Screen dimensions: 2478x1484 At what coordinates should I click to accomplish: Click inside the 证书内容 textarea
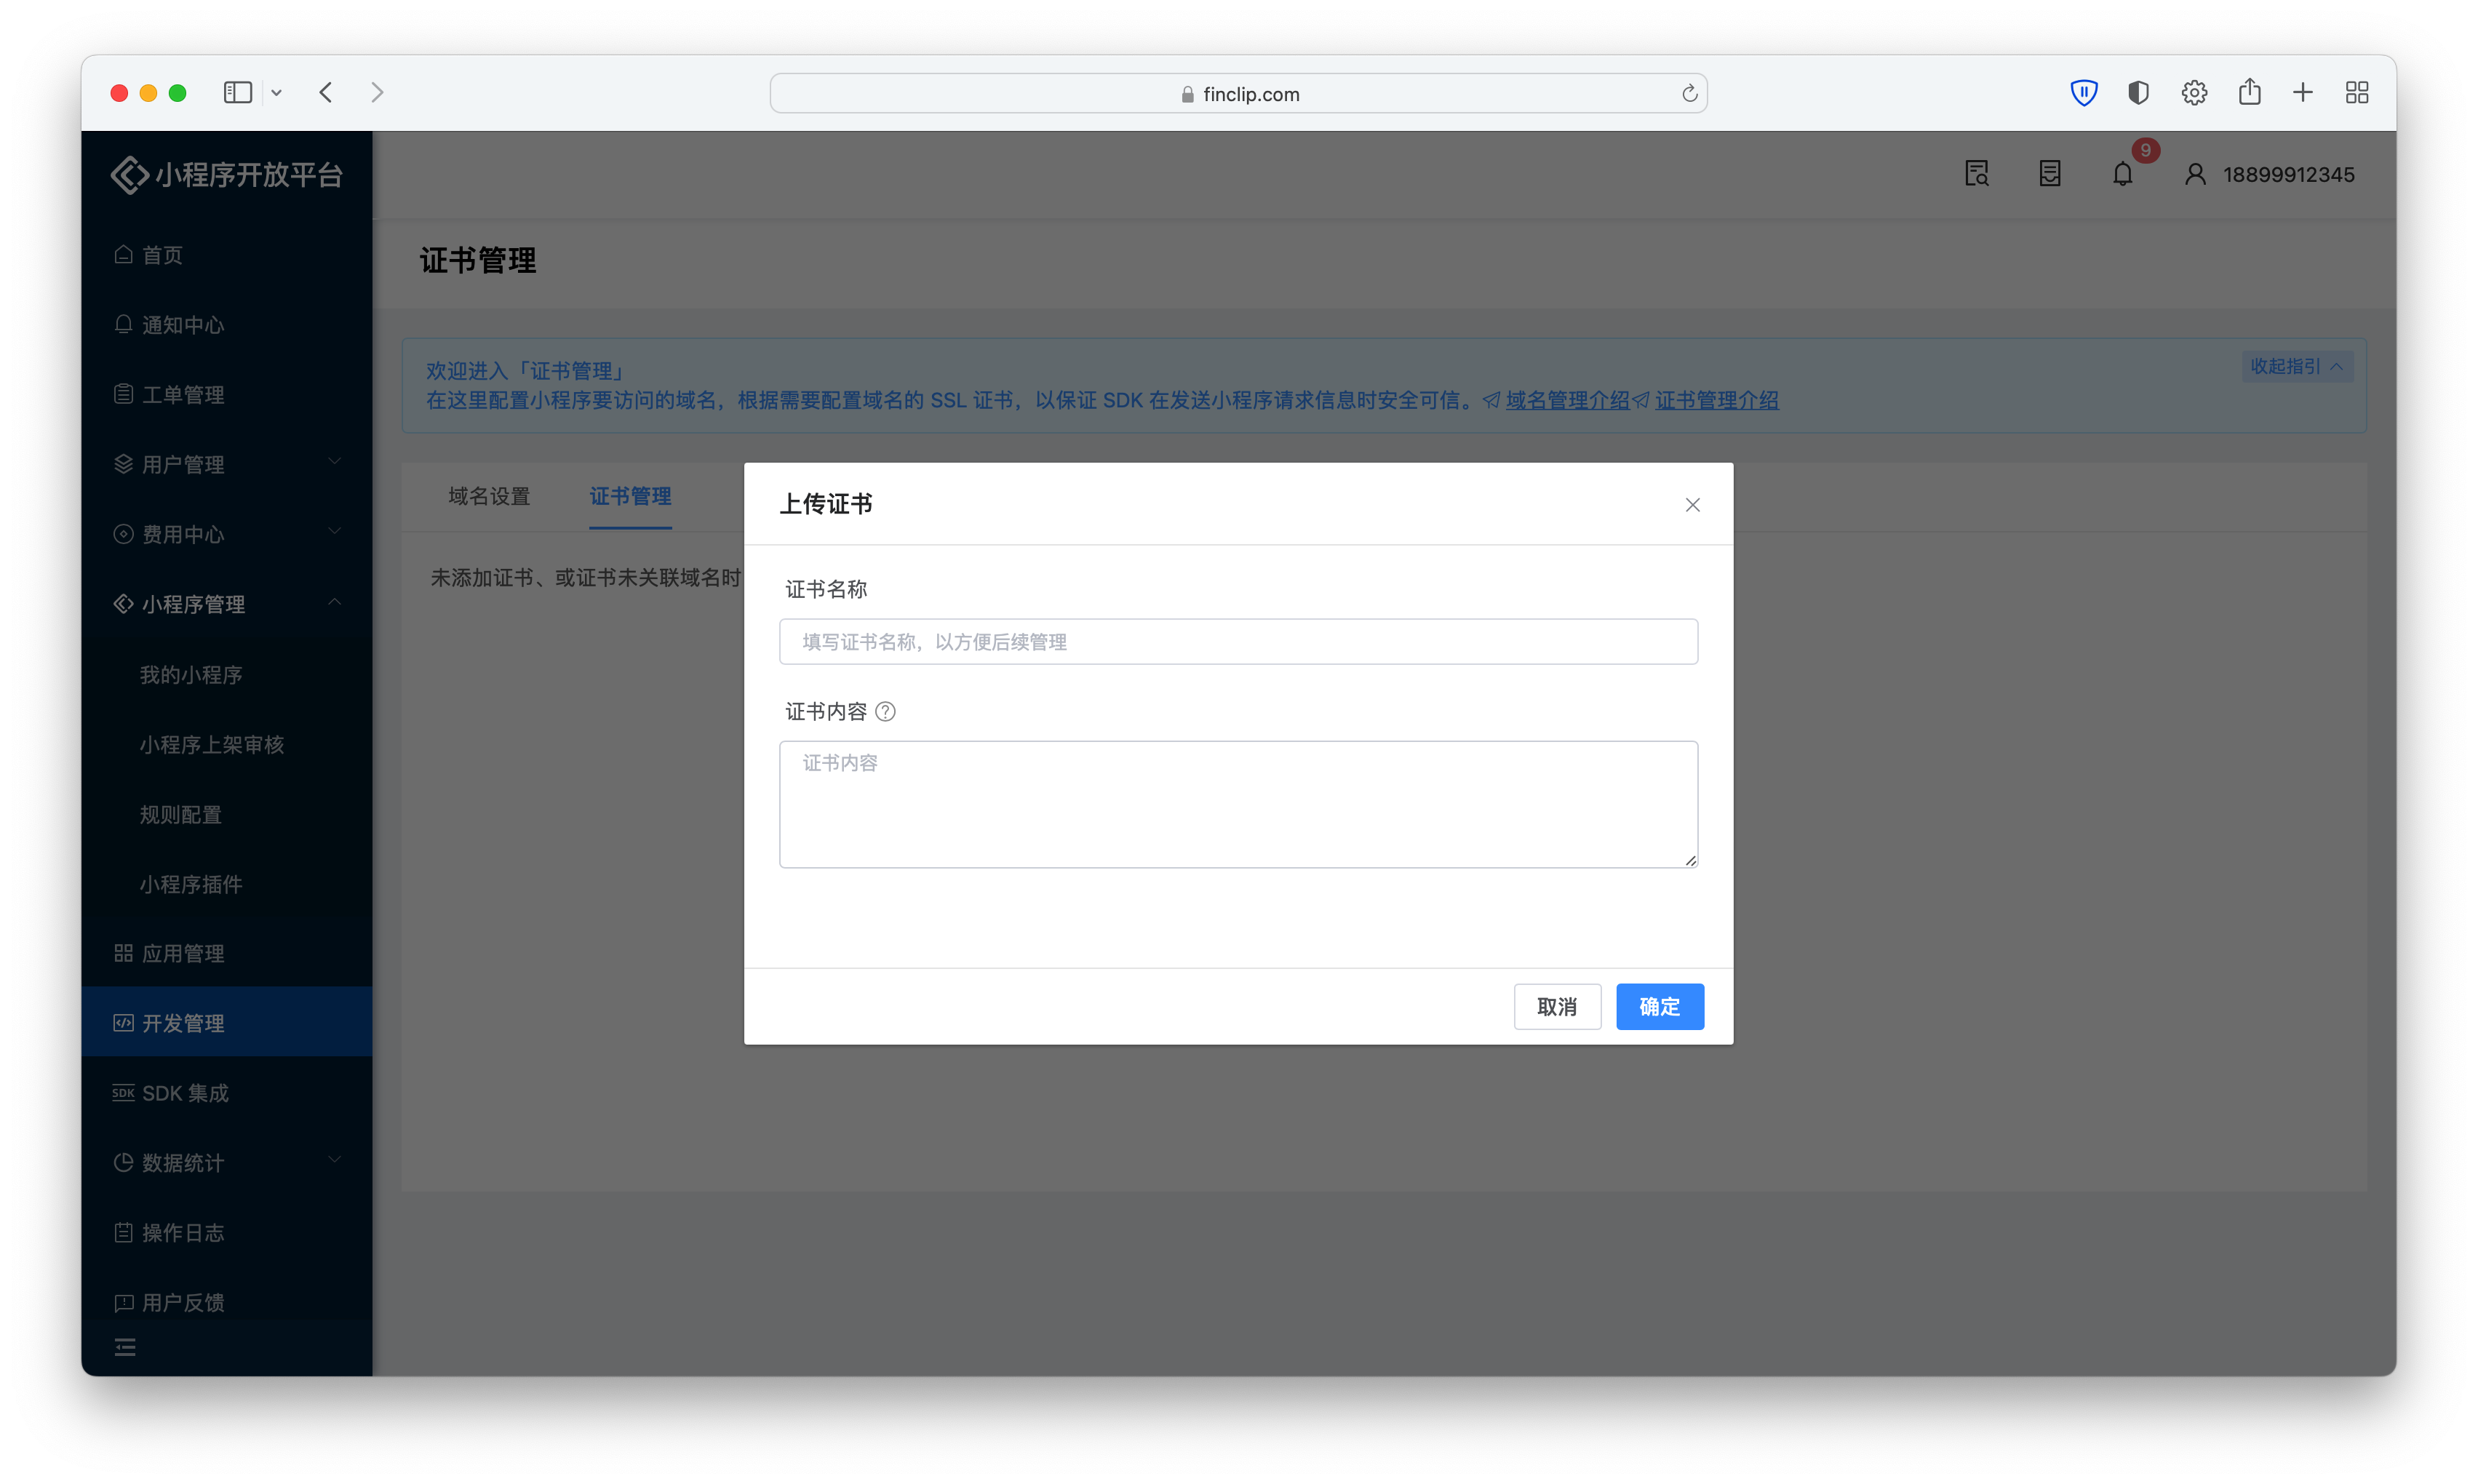(1238, 805)
